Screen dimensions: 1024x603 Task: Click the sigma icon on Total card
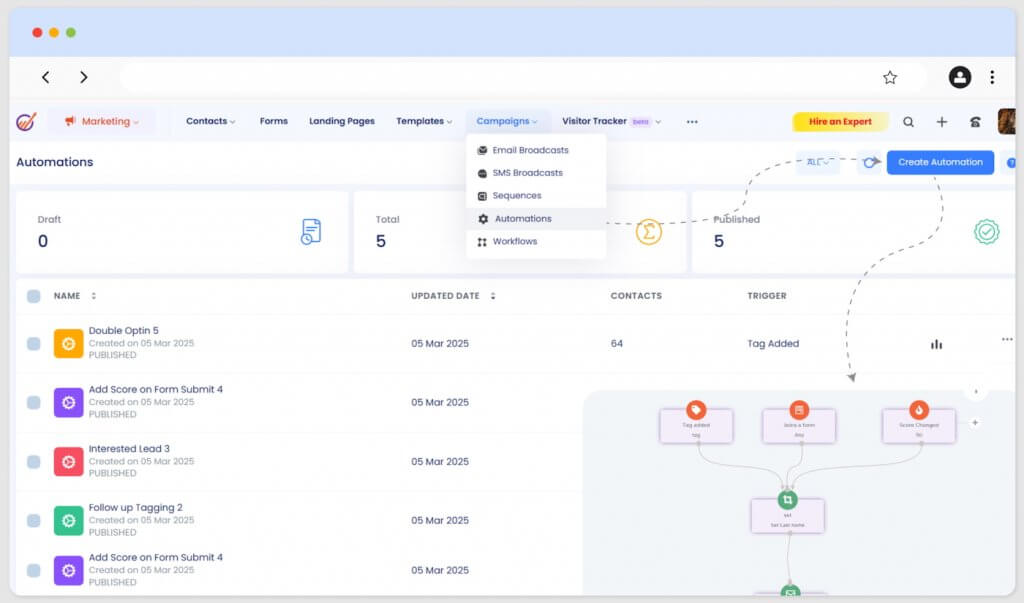click(x=648, y=230)
